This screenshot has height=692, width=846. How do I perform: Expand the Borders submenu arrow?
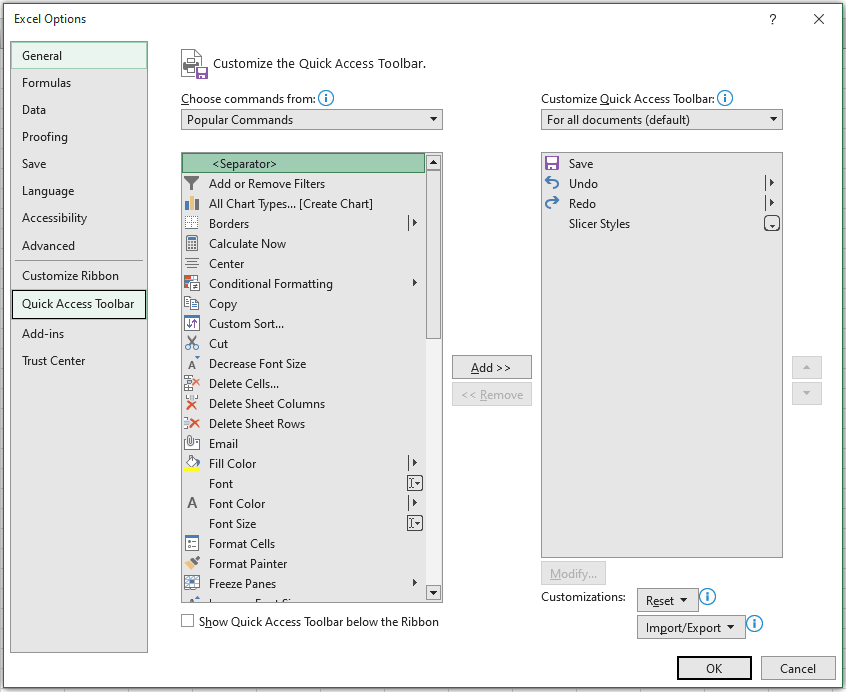[414, 223]
